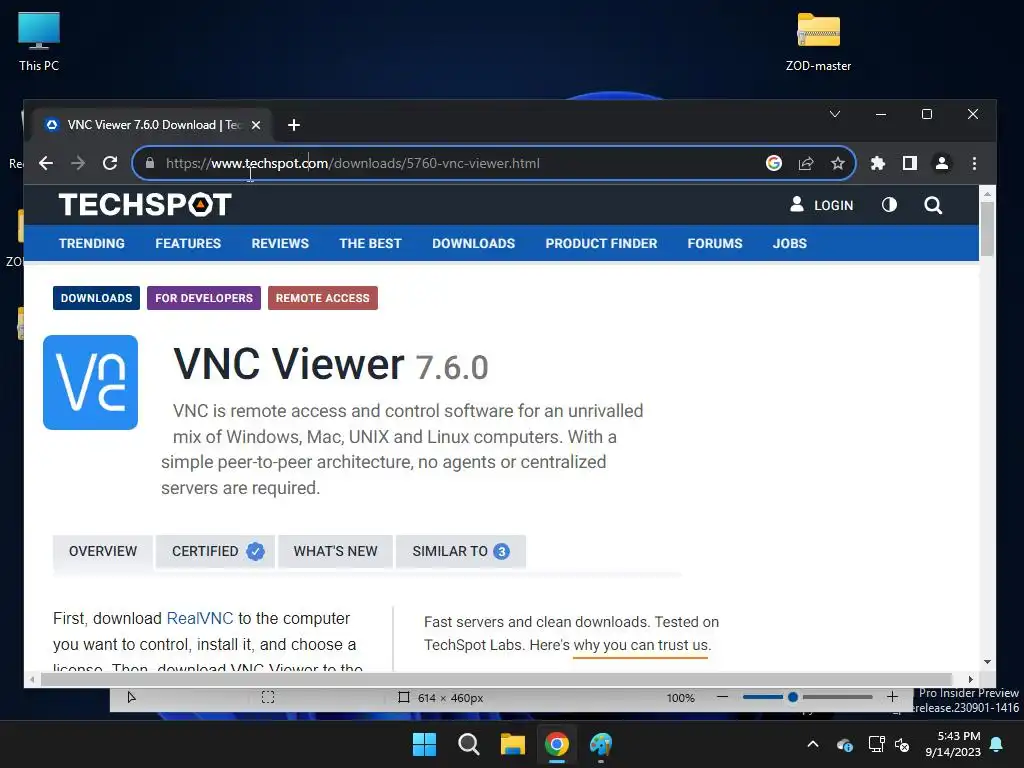The image size is (1024, 768).
Task: Follow the RealVNC link
Action: click(x=200, y=618)
